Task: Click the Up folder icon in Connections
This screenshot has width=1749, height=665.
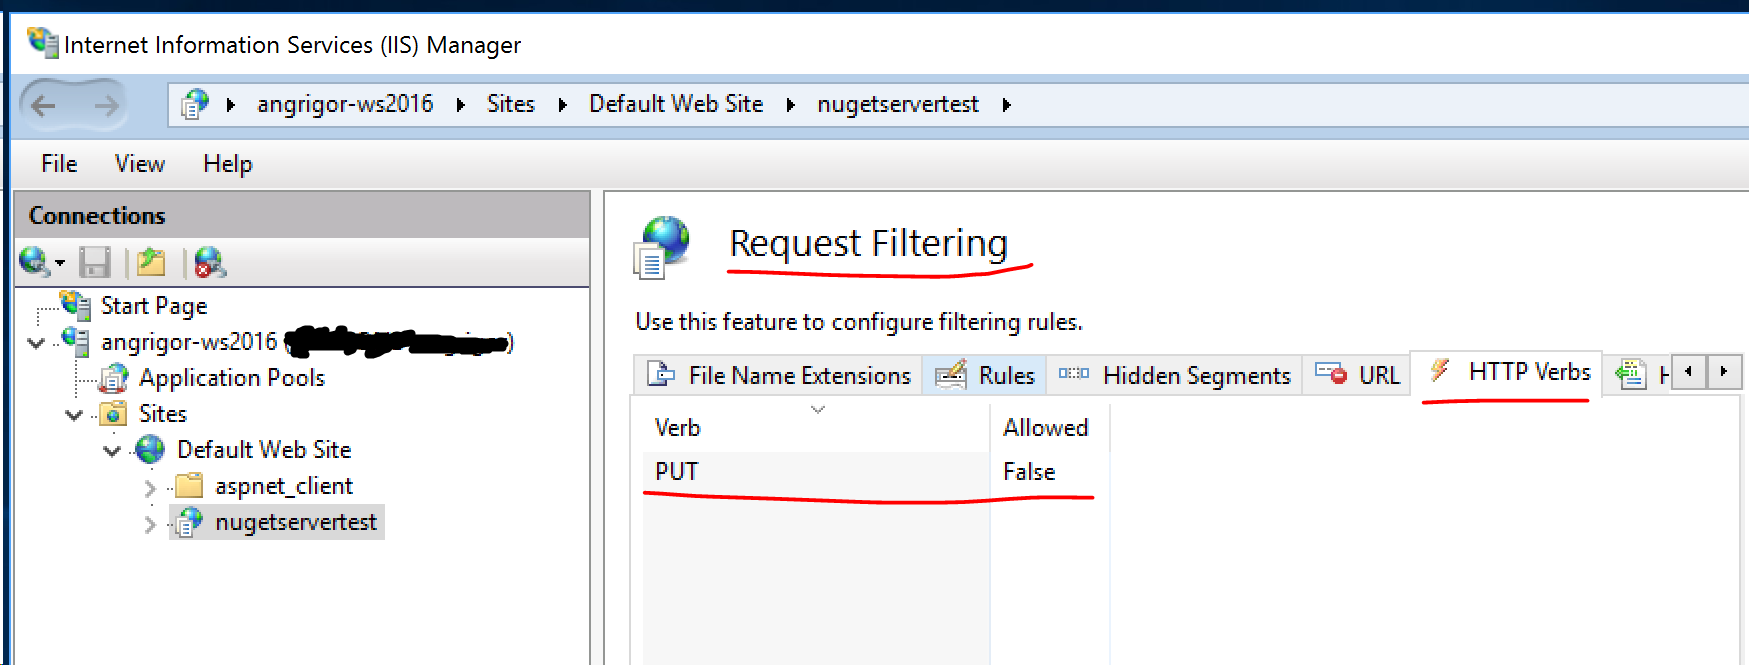Action: 152,262
